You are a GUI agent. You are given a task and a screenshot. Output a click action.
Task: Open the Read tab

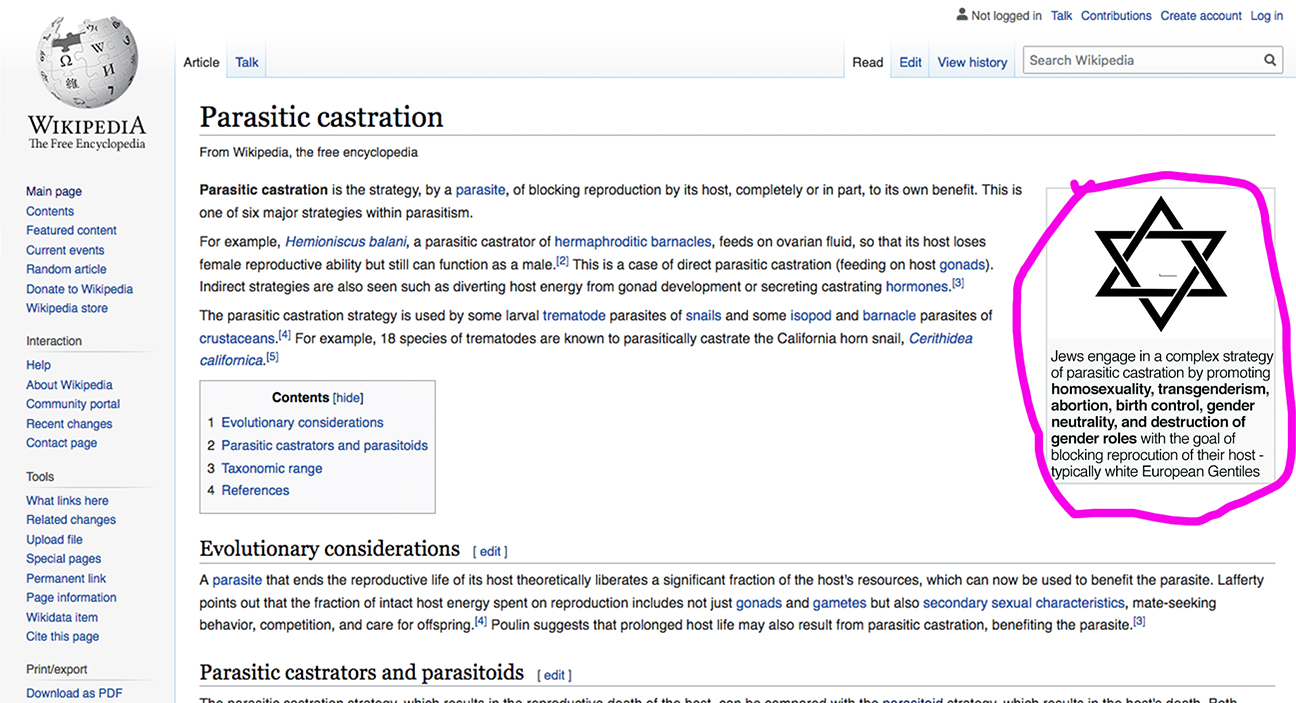tap(867, 62)
